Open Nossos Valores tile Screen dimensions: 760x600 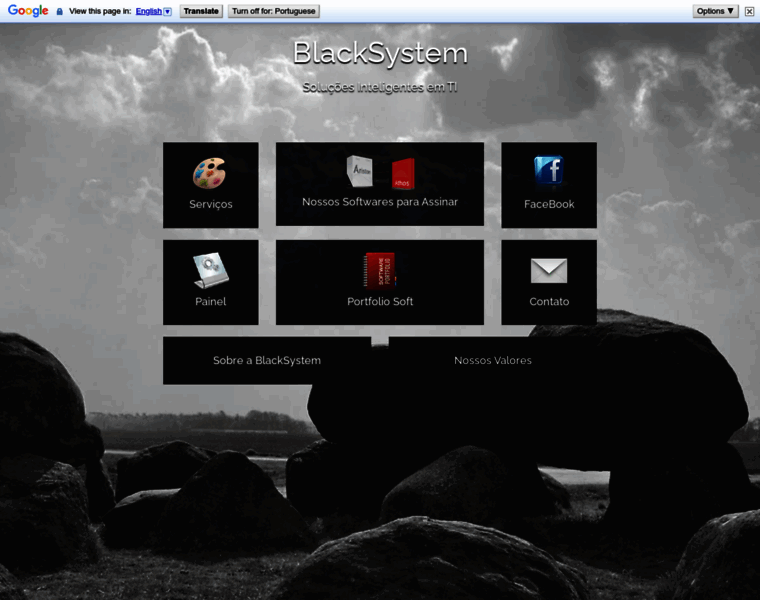click(x=493, y=361)
